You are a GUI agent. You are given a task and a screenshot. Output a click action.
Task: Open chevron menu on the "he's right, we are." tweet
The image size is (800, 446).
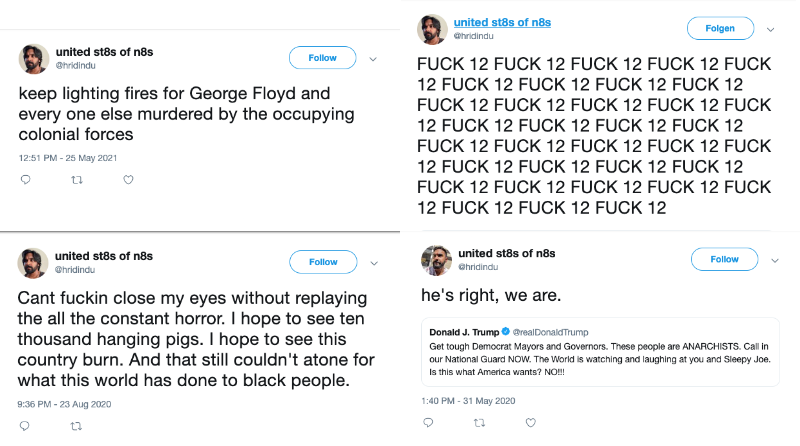coord(774,260)
